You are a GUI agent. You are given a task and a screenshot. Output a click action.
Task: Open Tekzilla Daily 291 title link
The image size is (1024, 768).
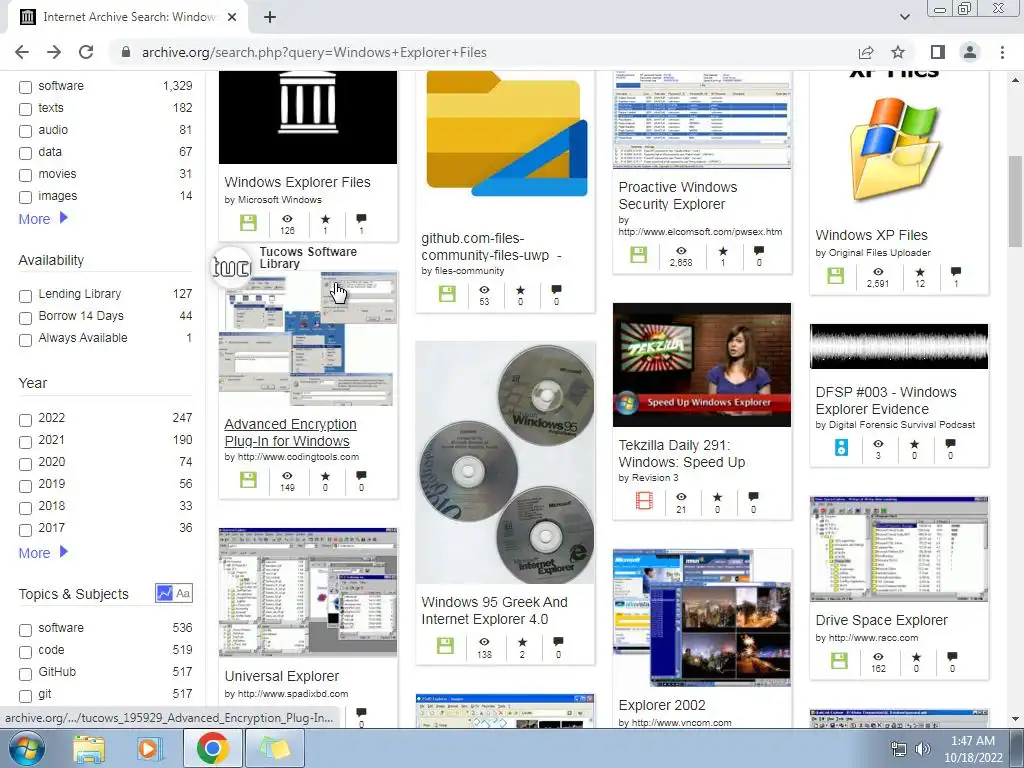click(682, 453)
